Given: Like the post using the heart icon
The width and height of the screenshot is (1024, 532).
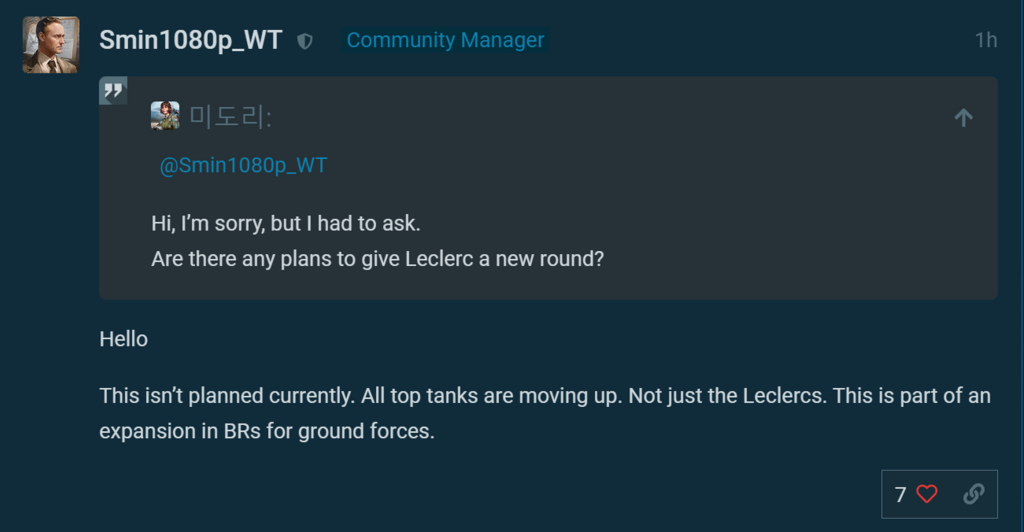Looking at the screenshot, I should tap(927, 494).
